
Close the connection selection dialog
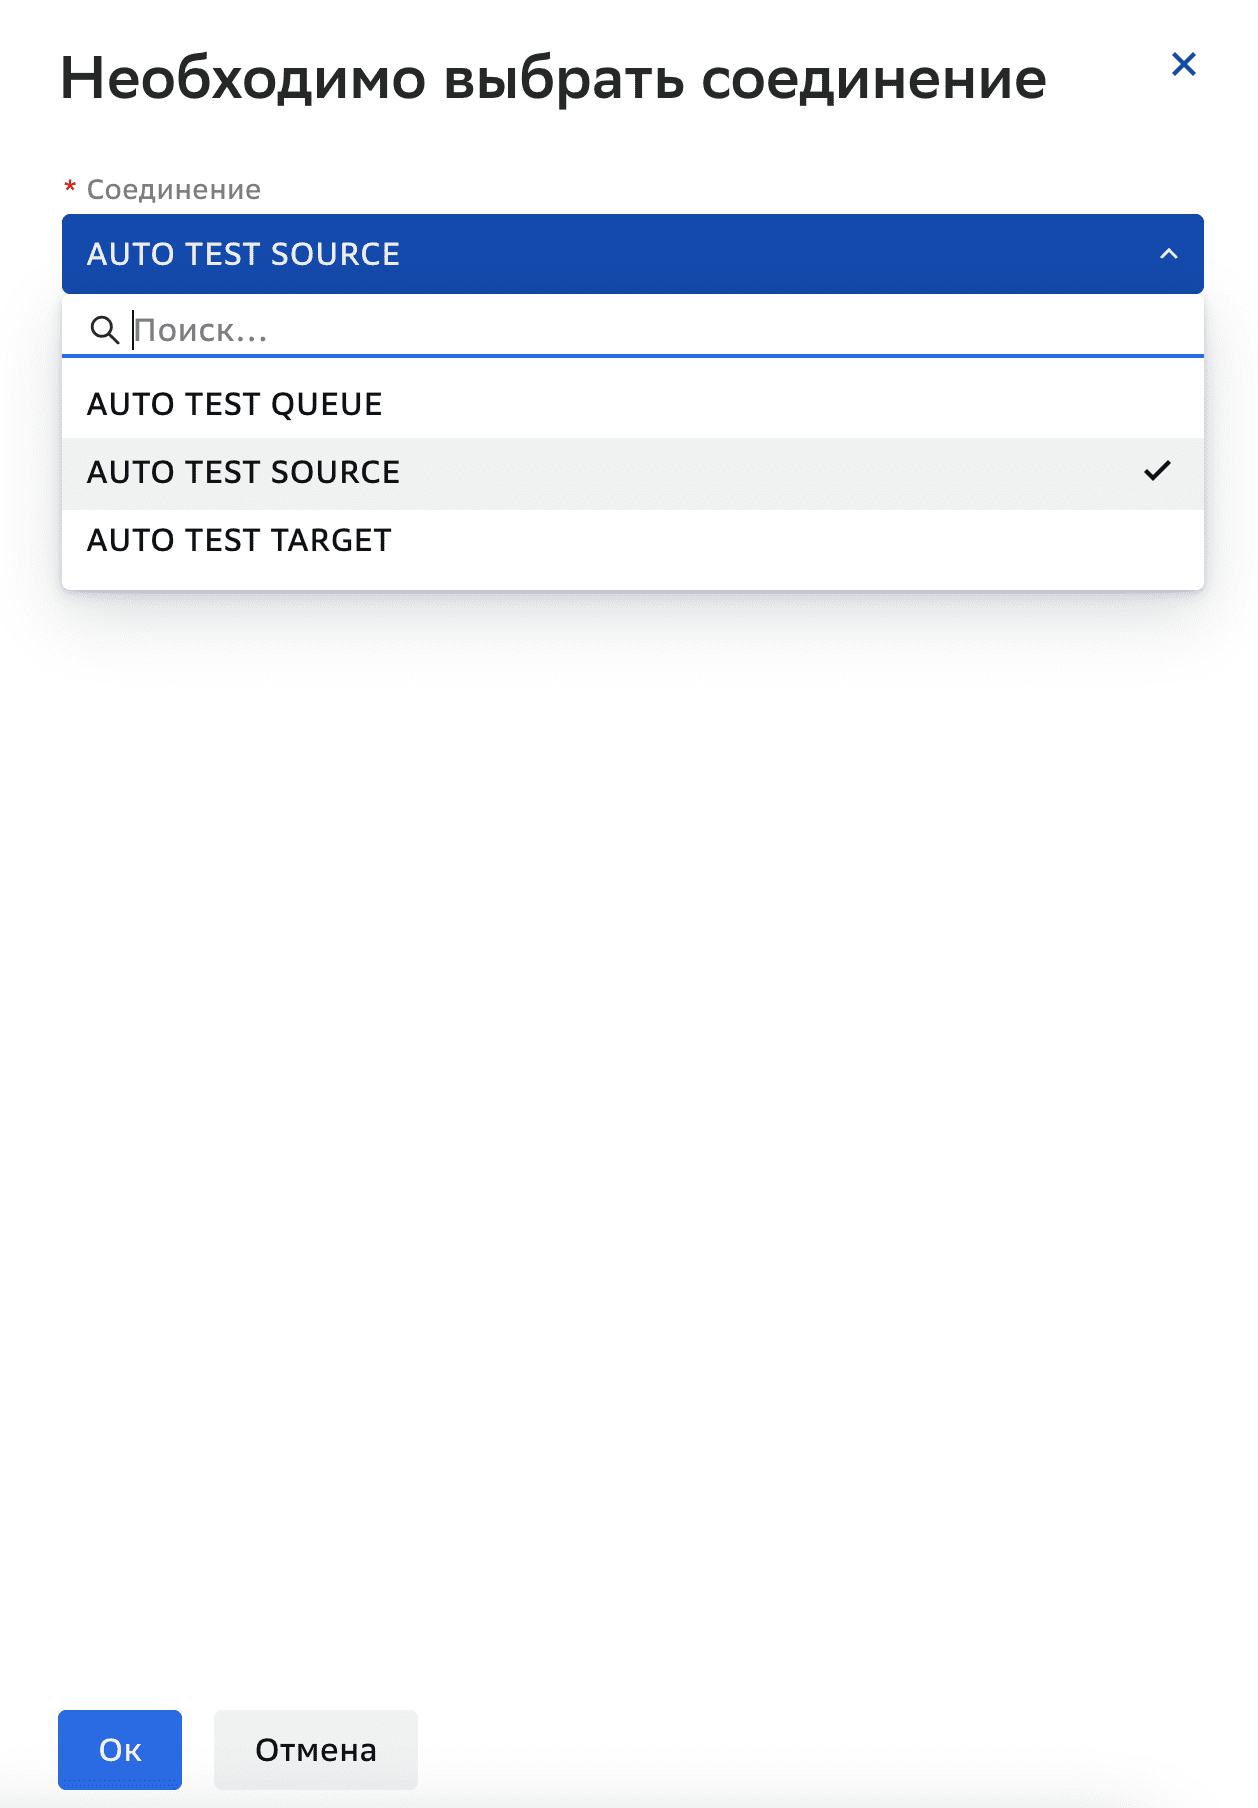(1183, 65)
